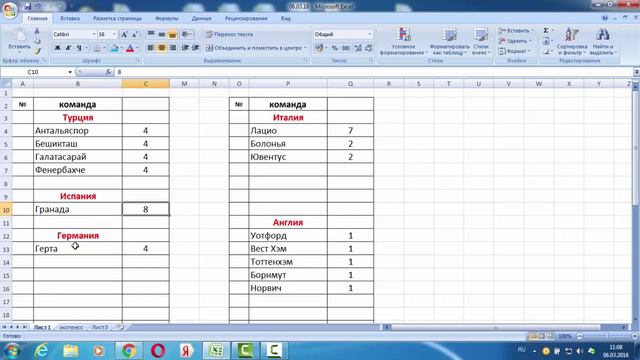
Task: Open the Вставка ribbon tab
Action: click(x=70, y=18)
